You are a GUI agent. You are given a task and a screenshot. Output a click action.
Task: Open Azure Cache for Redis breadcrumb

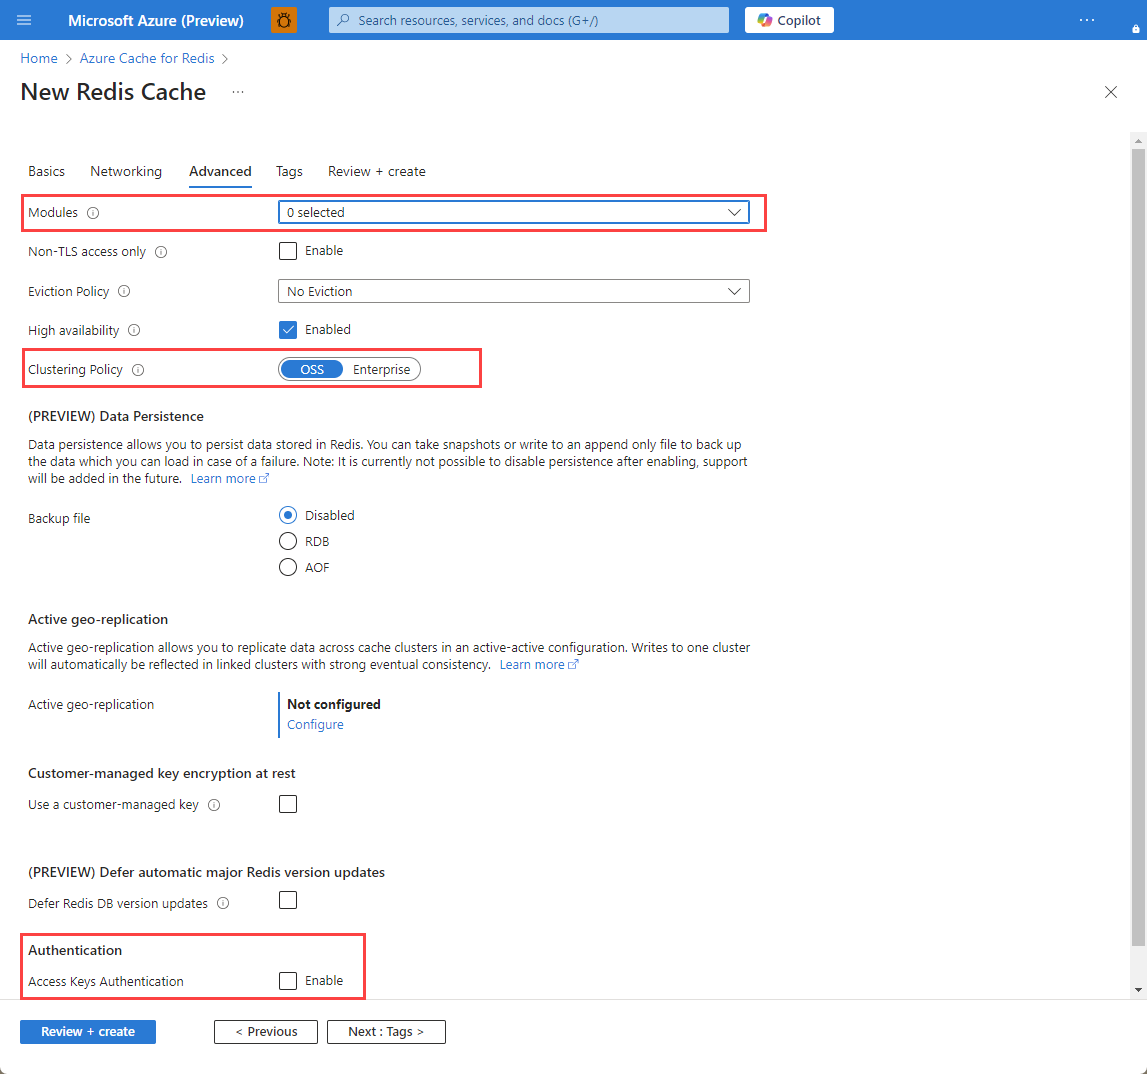click(x=147, y=59)
